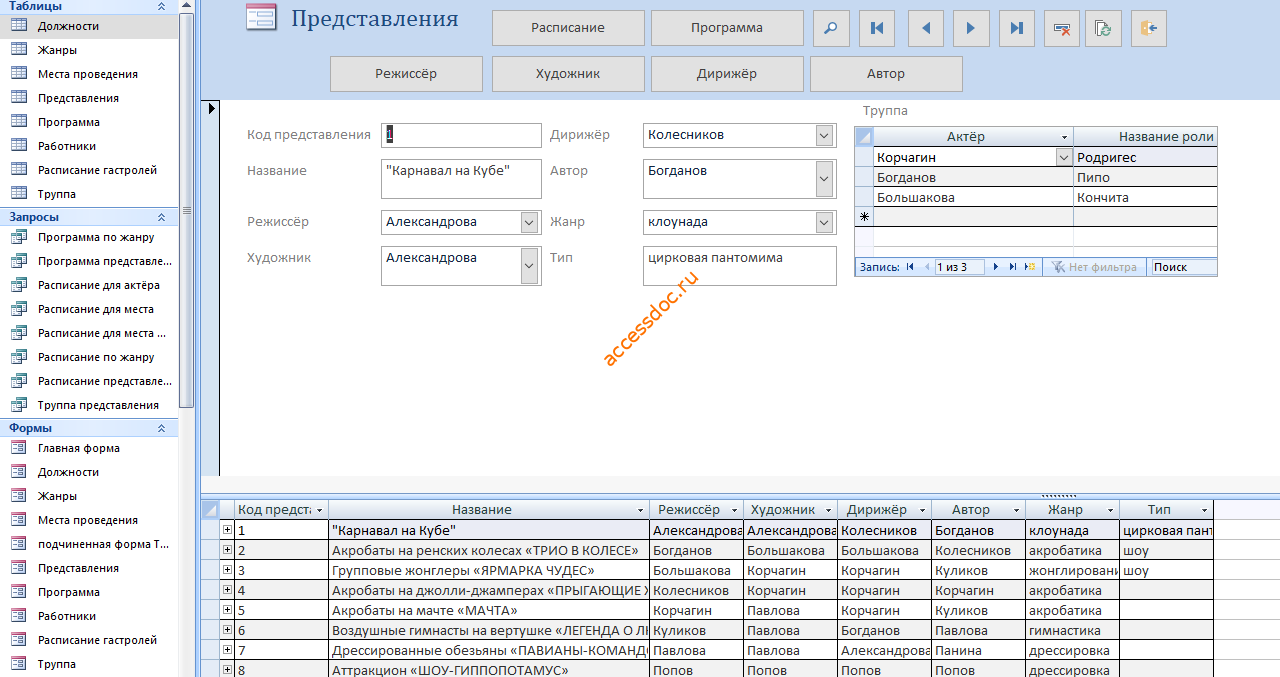Go to first record in Труппа navigator
1280x677 pixels.
click(910, 267)
